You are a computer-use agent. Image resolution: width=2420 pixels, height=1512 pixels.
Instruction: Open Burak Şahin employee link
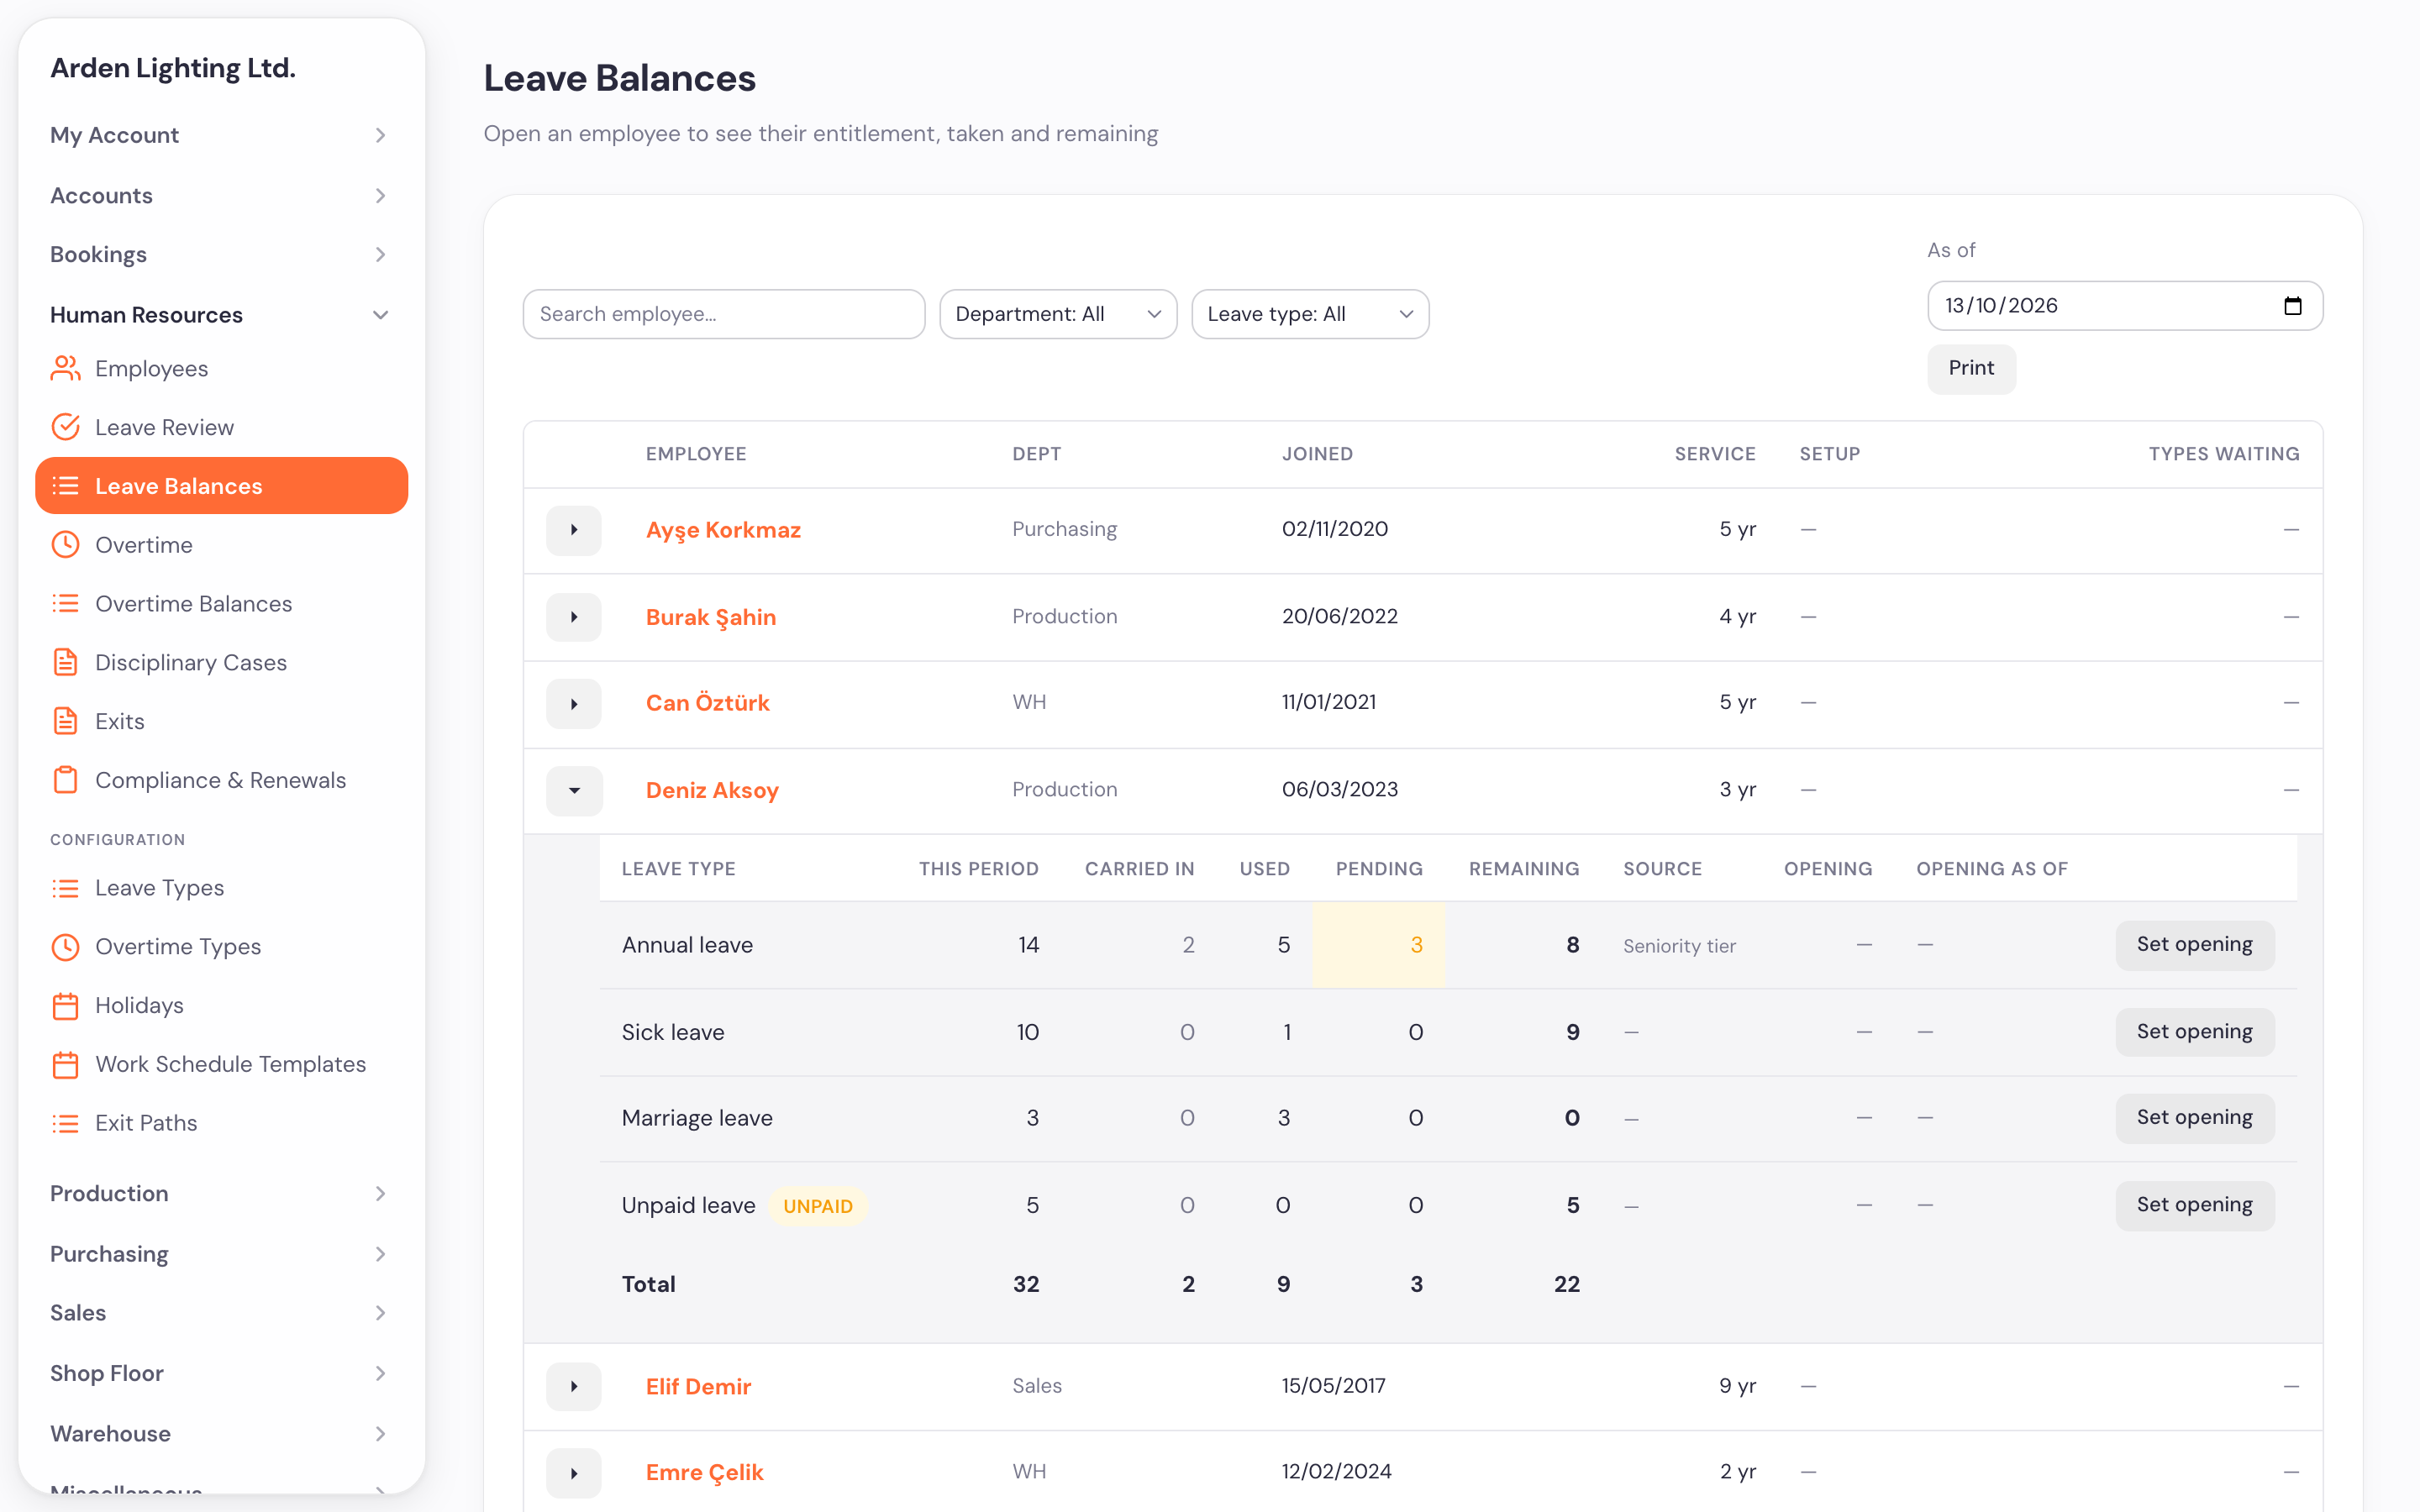pyautogui.click(x=711, y=617)
